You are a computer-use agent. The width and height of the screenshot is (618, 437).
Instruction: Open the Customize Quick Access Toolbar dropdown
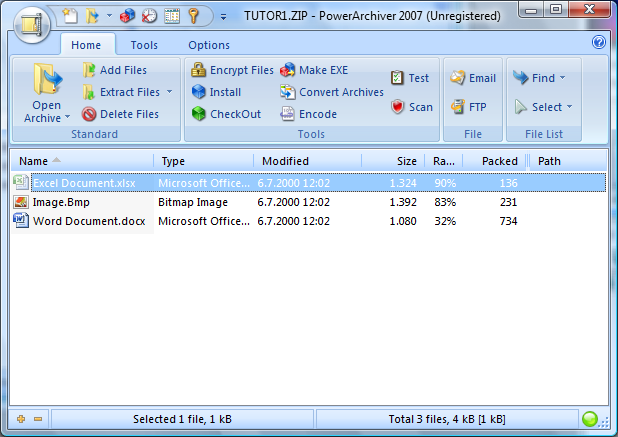[x=223, y=17]
